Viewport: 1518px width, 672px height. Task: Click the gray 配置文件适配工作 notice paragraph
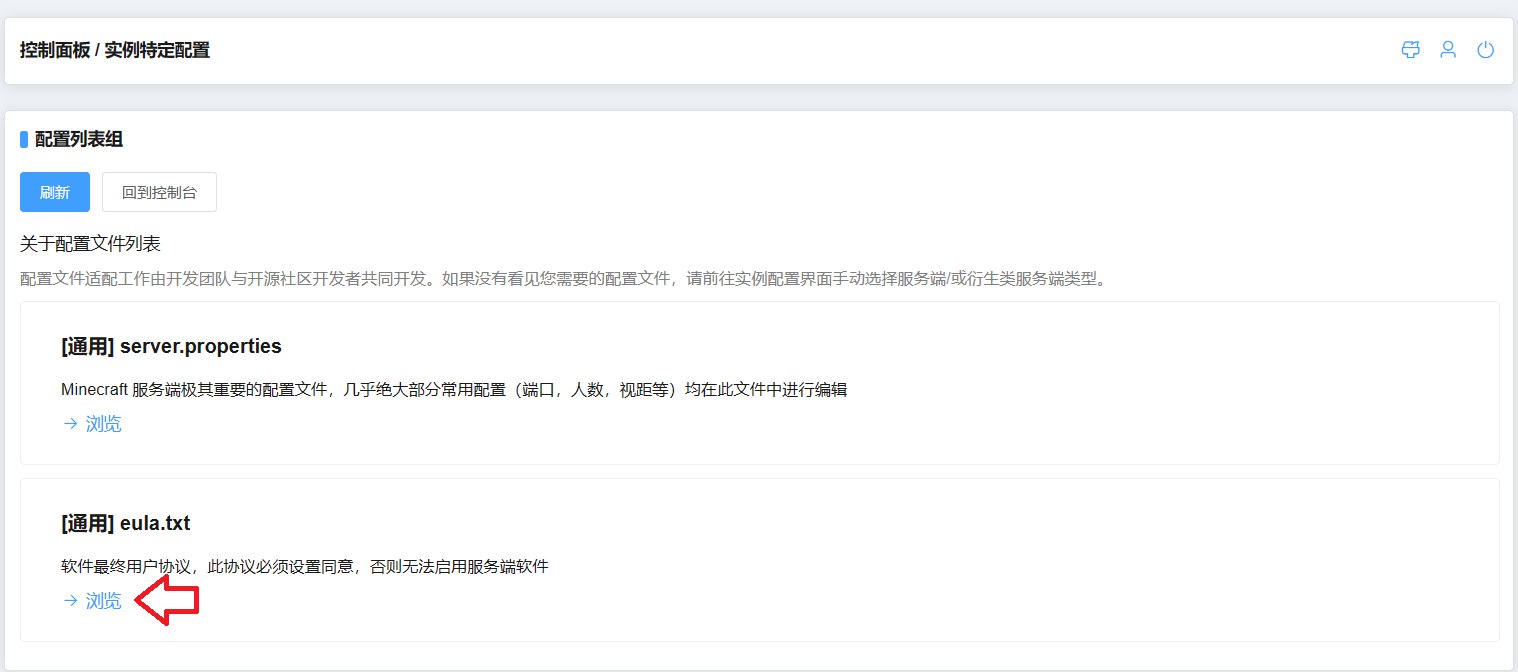click(x=563, y=279)
